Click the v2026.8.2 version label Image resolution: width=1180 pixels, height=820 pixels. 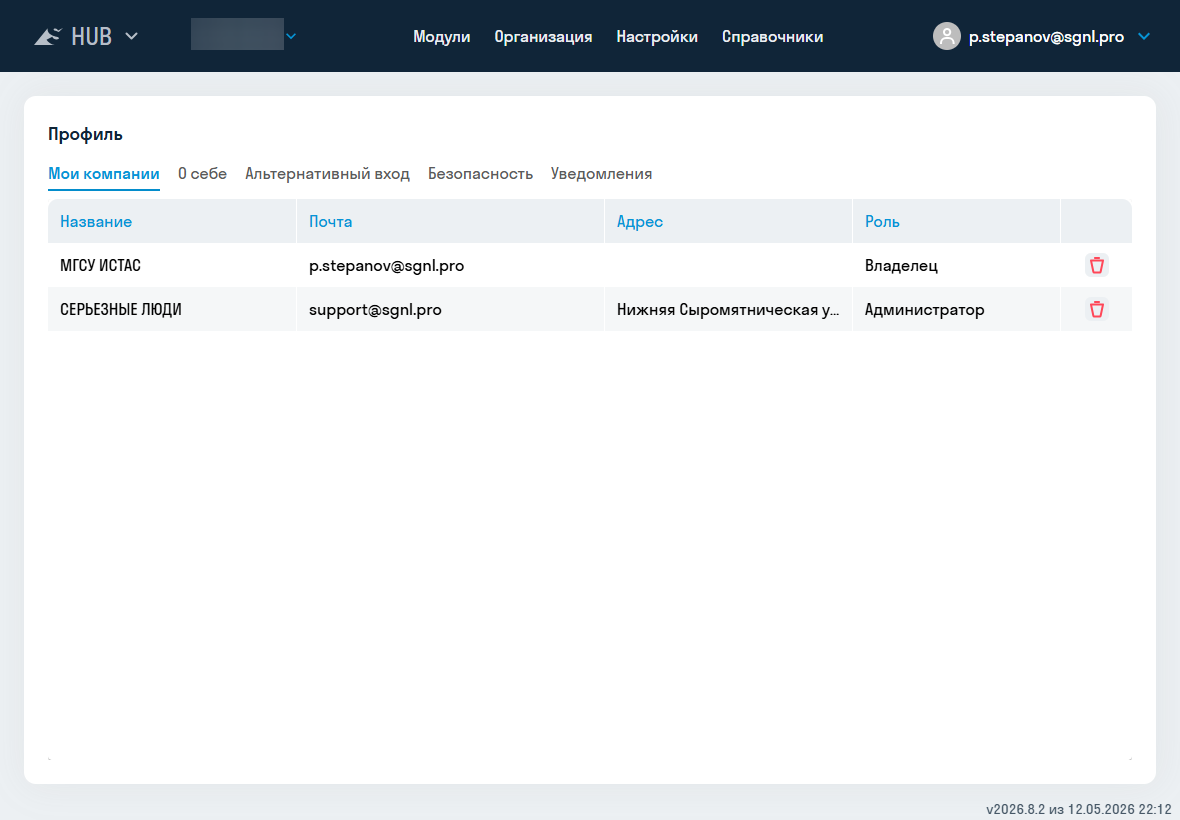pos(1079,809)
